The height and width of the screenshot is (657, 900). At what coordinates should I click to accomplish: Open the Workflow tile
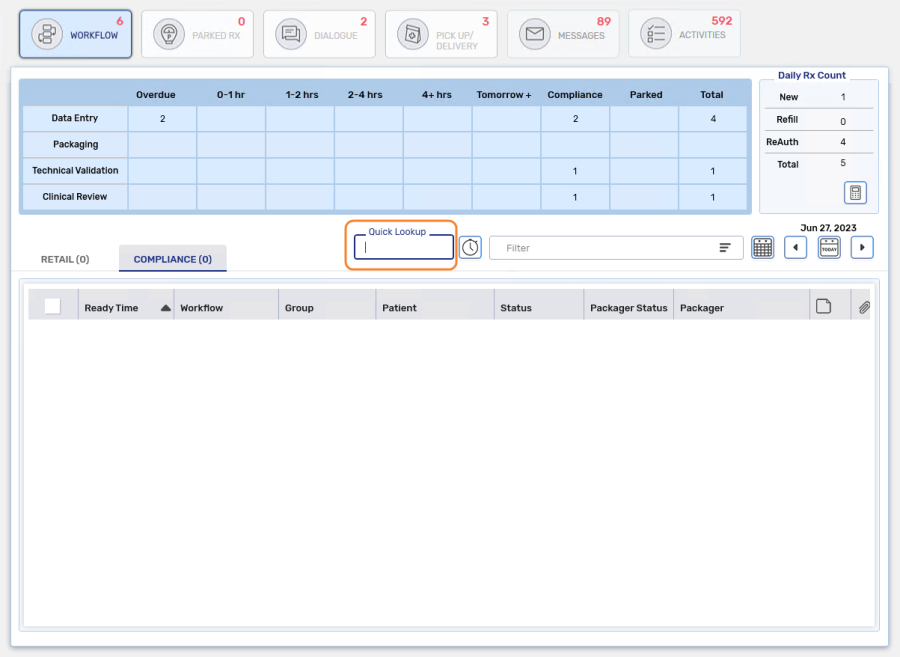[75, 35]
